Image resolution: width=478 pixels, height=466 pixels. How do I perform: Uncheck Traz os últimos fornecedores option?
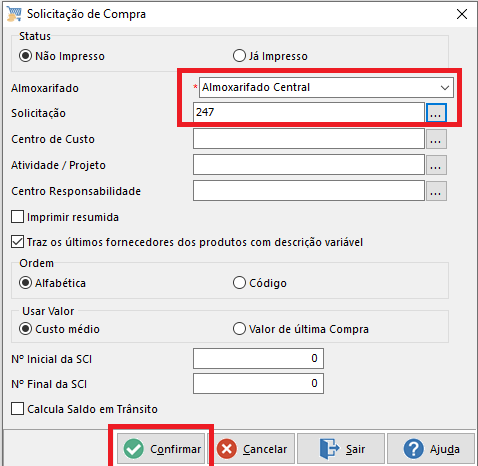click(17, 242)
